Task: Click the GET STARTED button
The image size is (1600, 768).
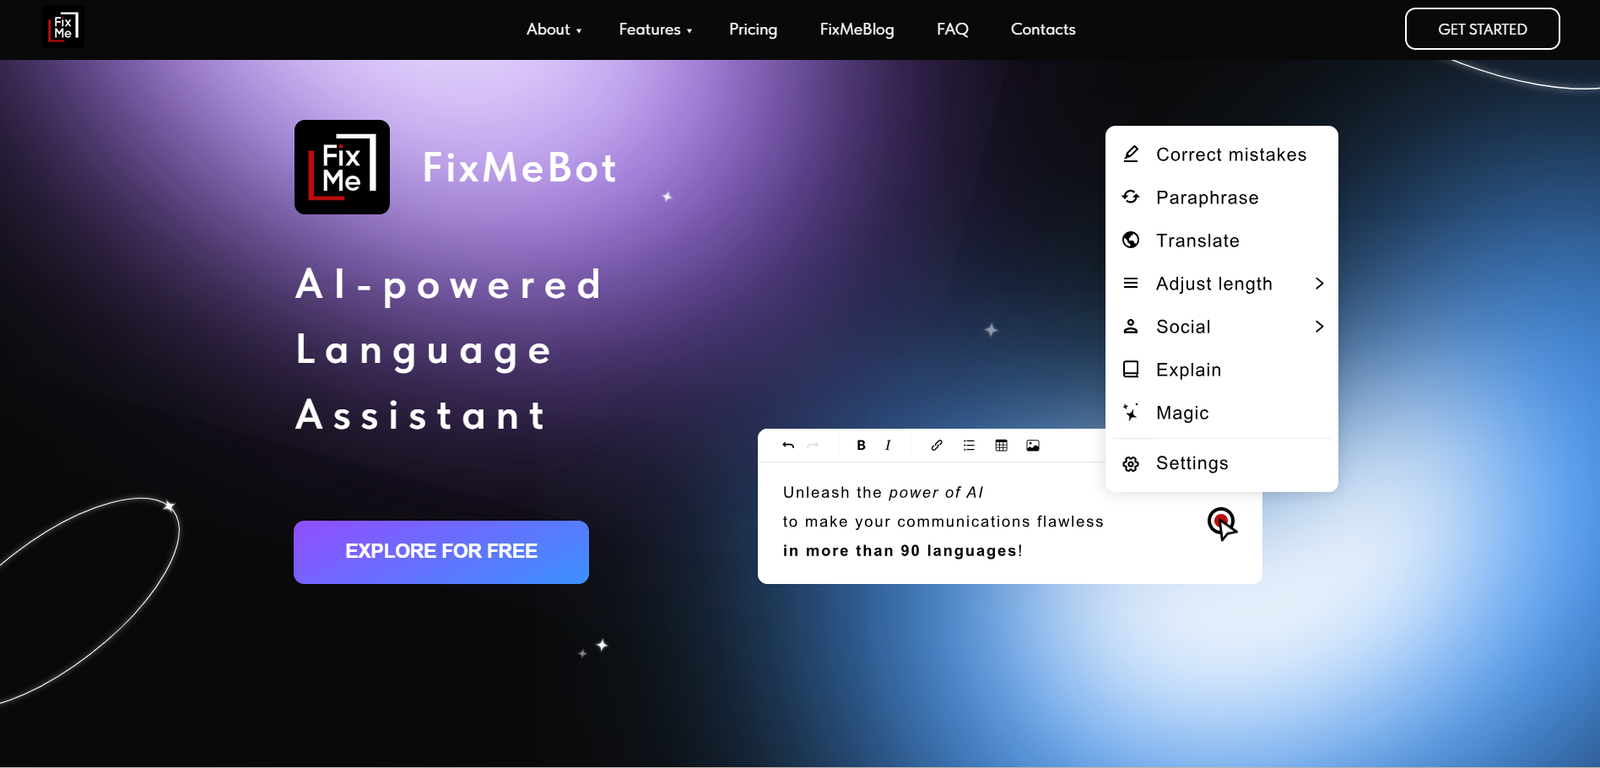Action: tap(1482, 29)
